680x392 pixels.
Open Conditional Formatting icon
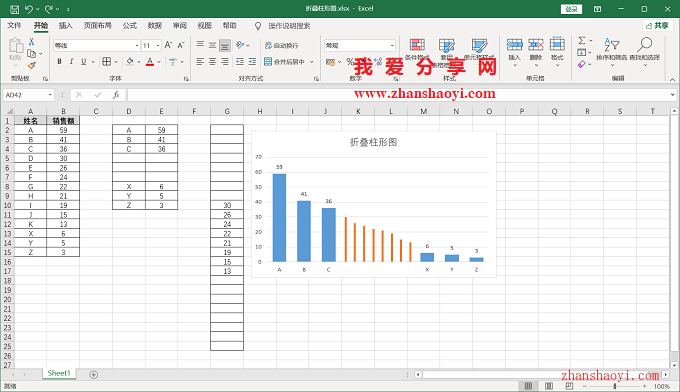coord(417,46)
